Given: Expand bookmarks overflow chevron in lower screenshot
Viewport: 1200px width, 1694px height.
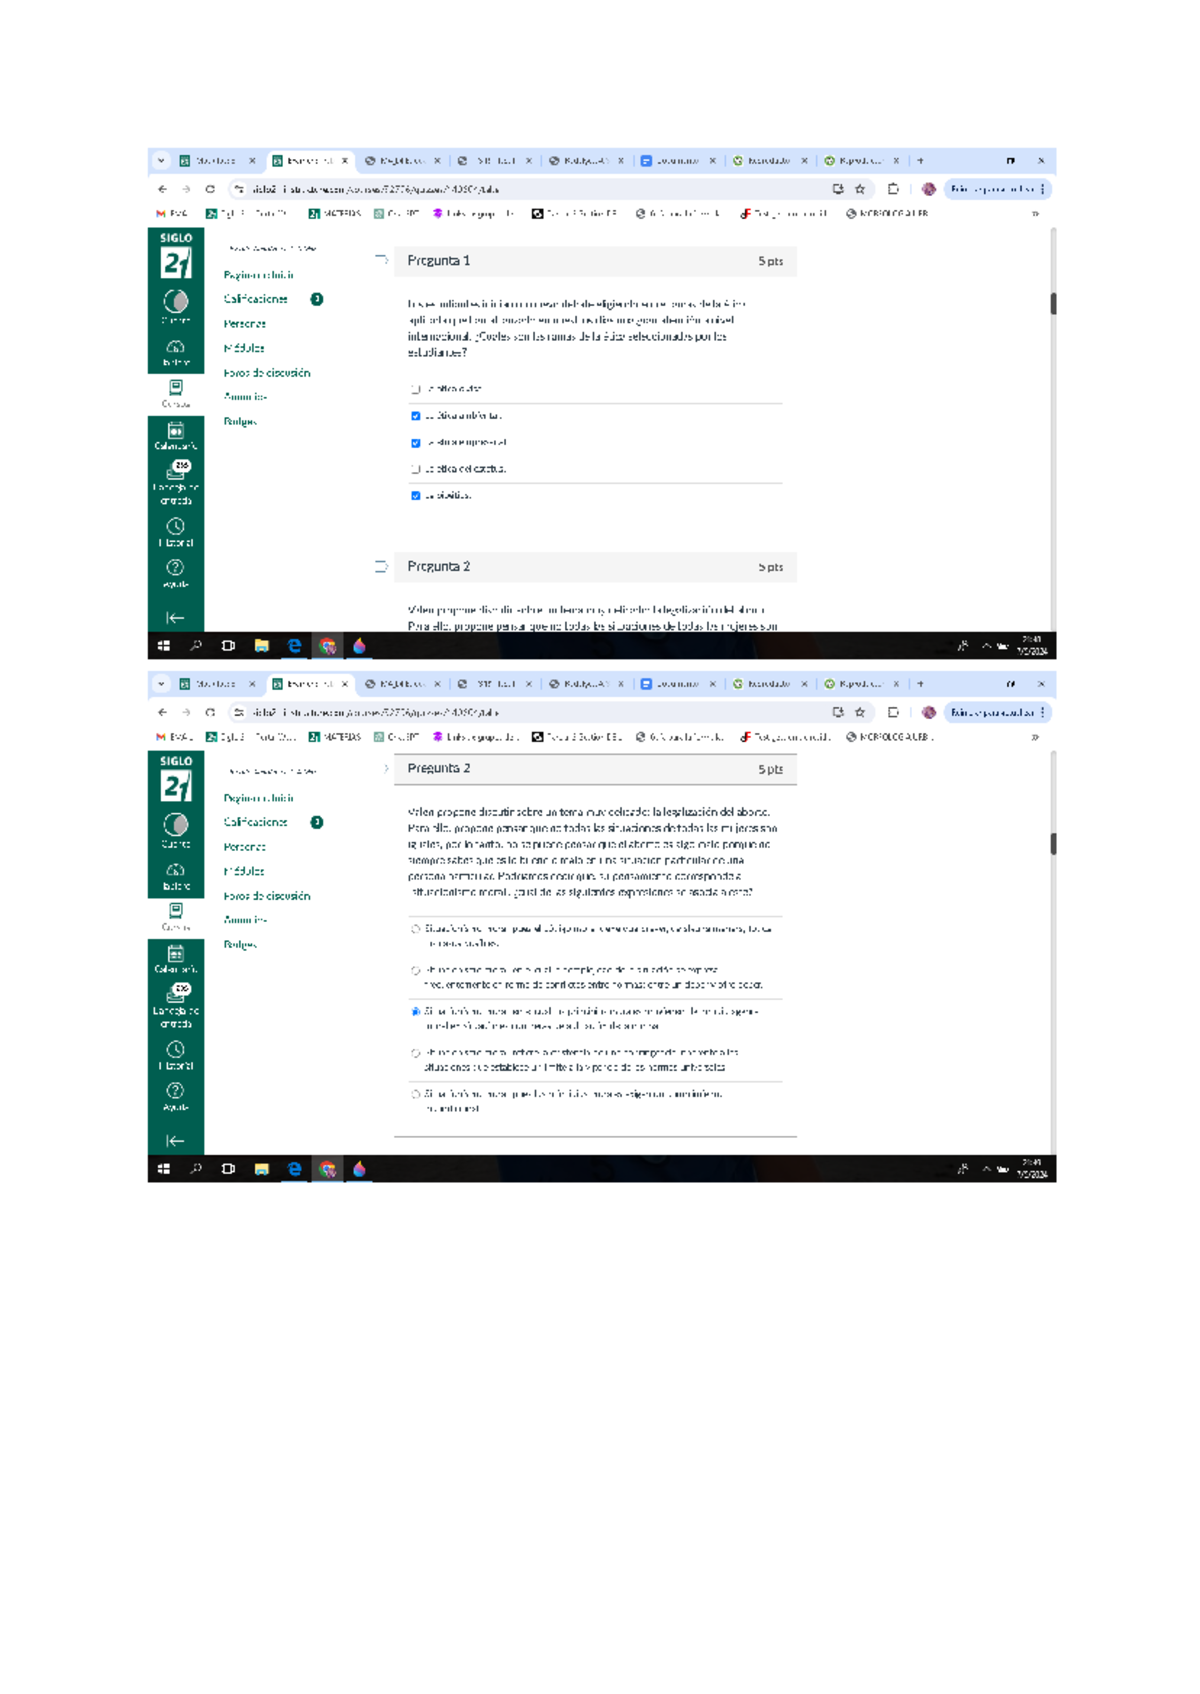Looking at the screenshot, I should (1035, 737).
